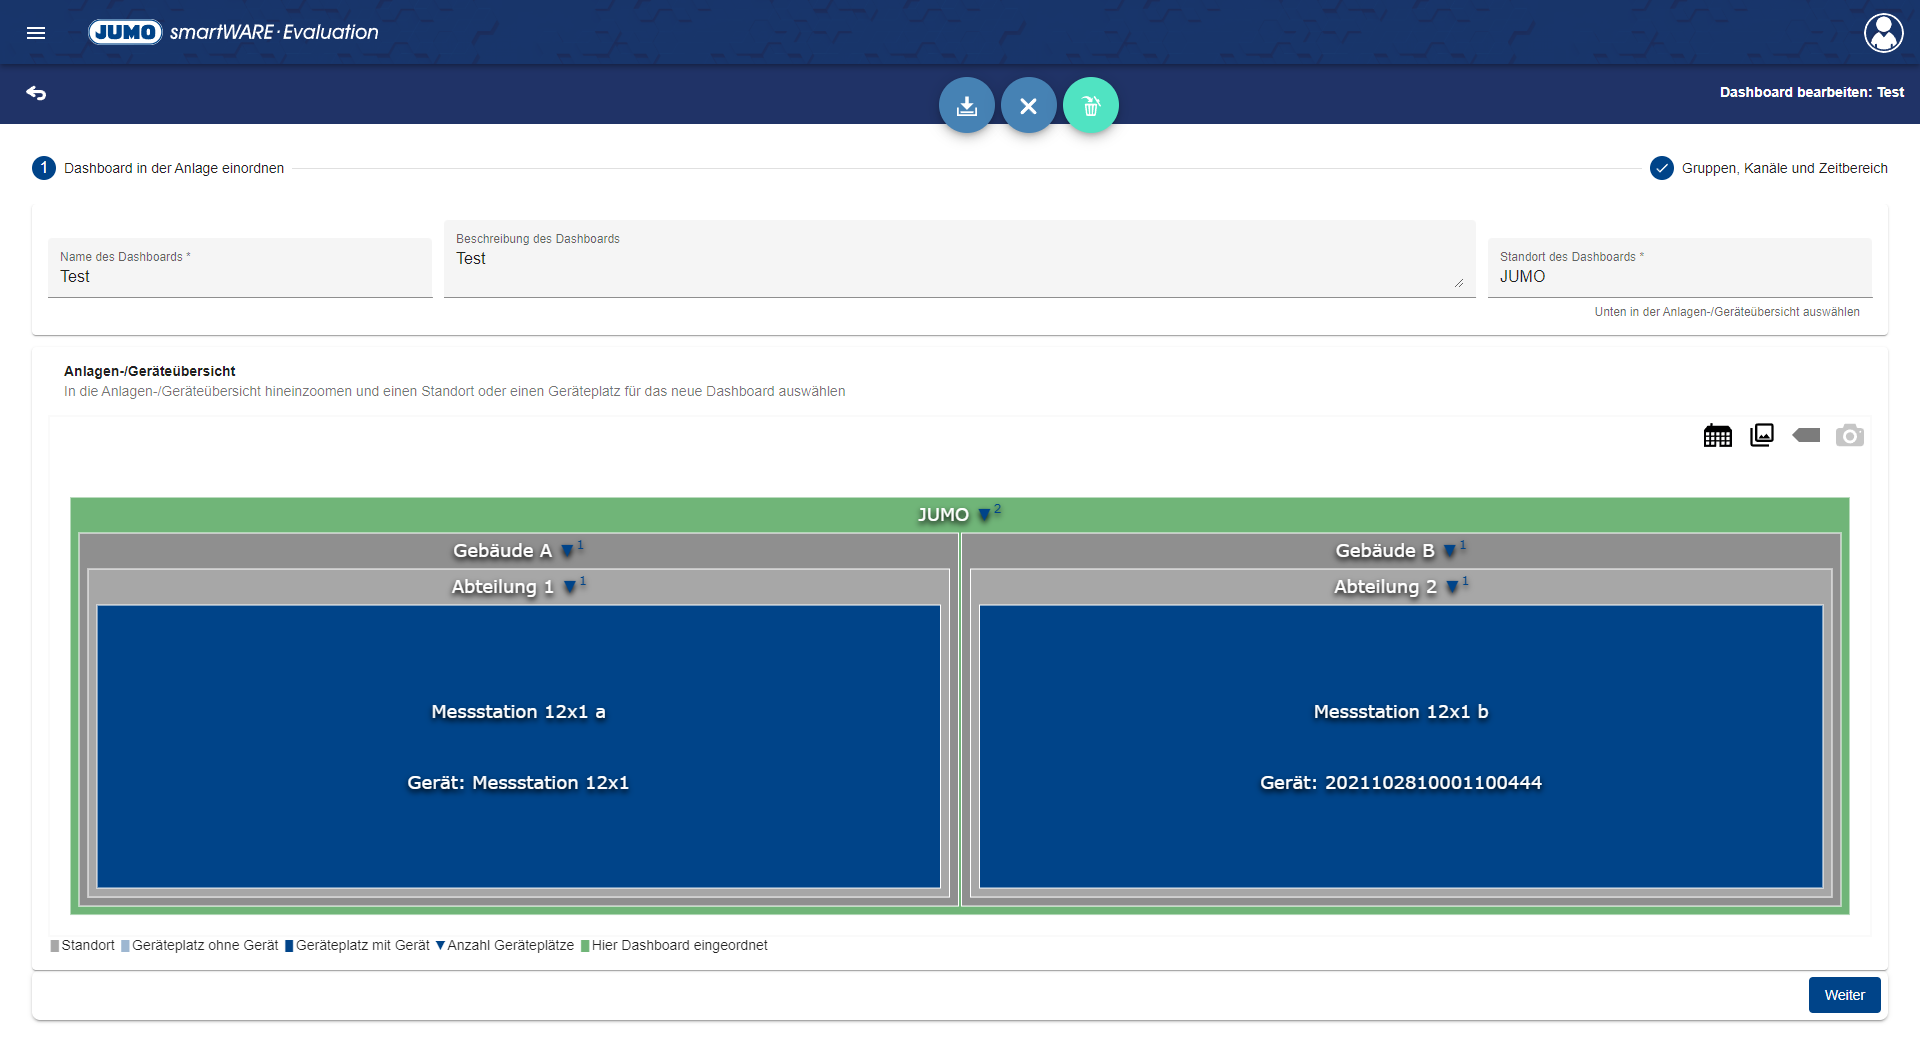Open the user profile icon
The image size is (1920, 1057).
(1883, 33)
